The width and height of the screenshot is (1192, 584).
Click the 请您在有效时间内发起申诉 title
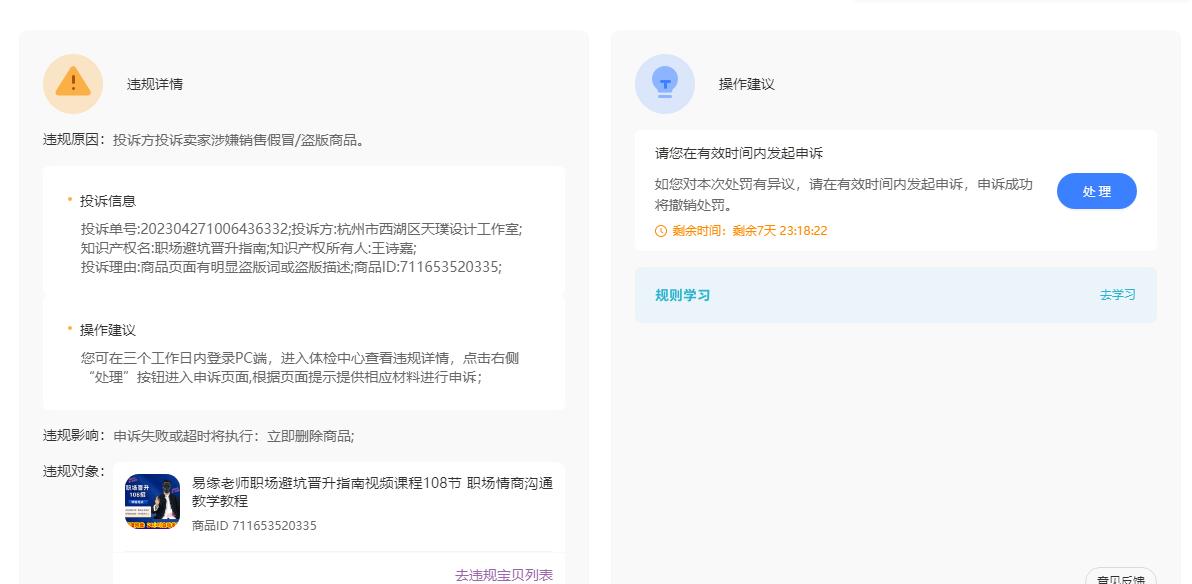(738, 154)
